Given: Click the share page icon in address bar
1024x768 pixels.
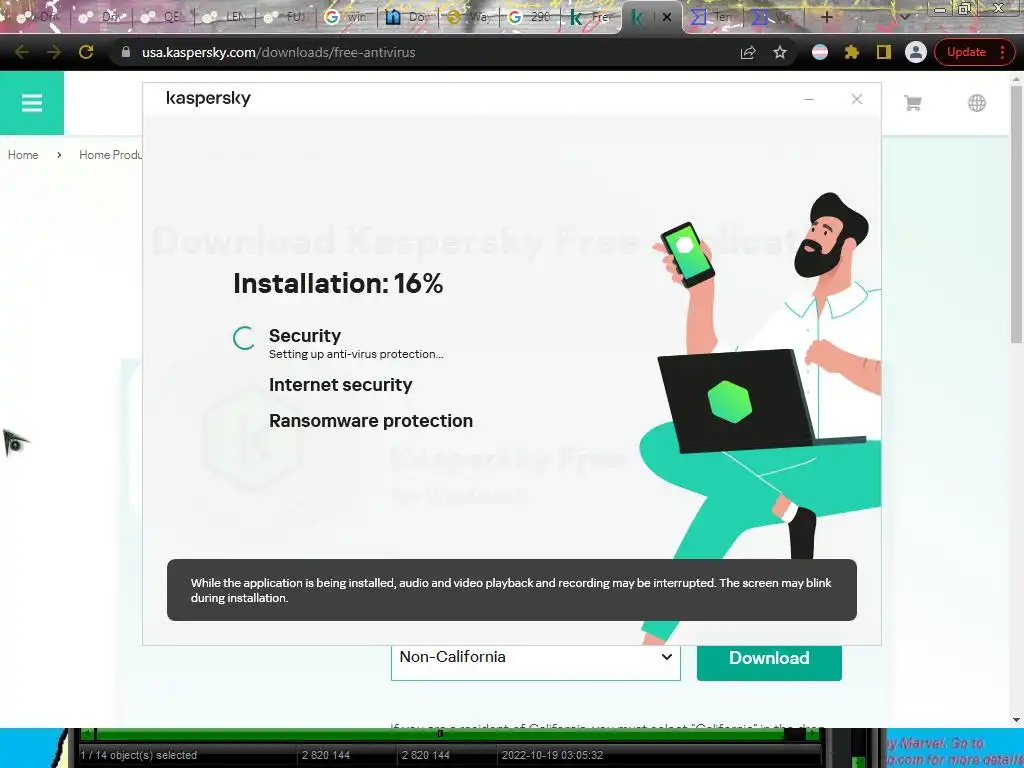Looking at the screenshot, I should tap(748, 52).
